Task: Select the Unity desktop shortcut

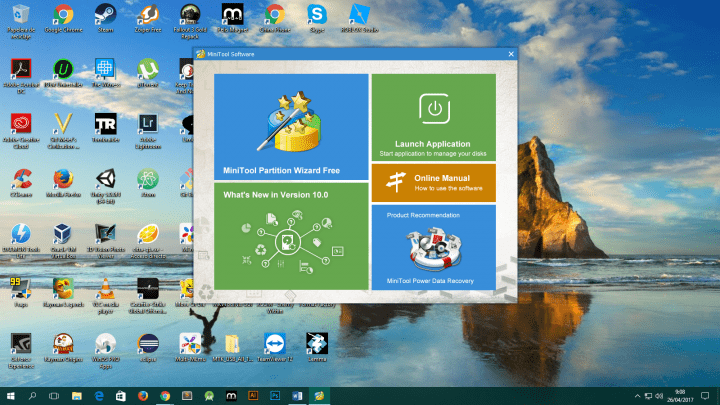Action: (106, 186)
